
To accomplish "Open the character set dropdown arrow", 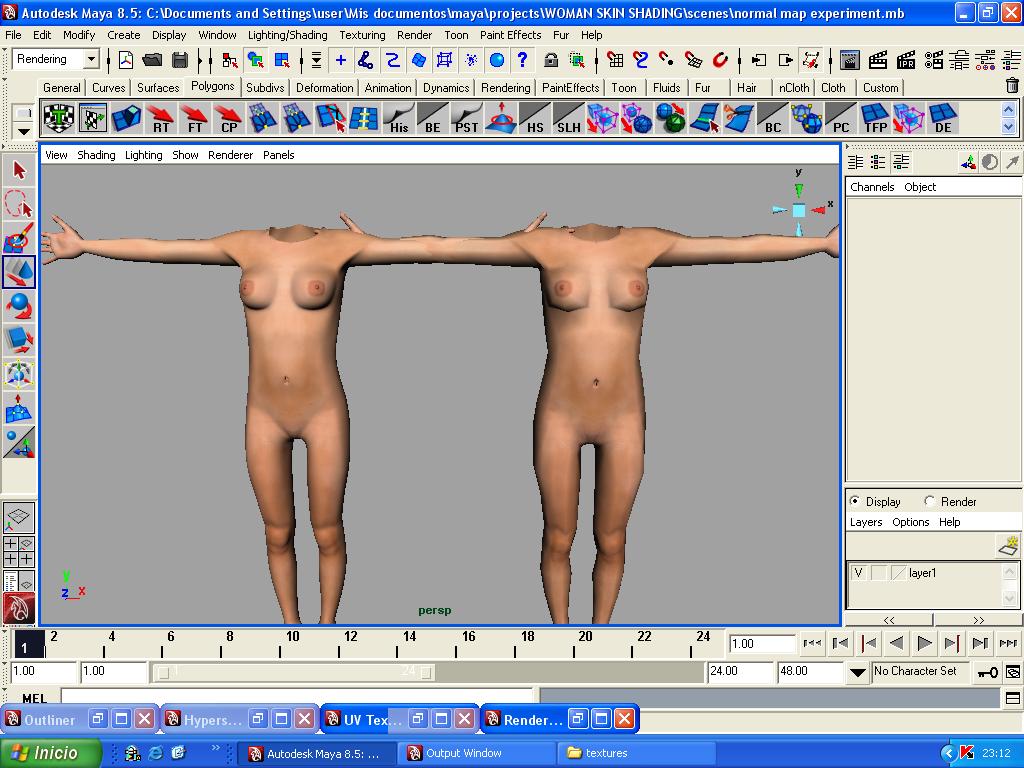I will pyautogui.click(x=857, y=672).
